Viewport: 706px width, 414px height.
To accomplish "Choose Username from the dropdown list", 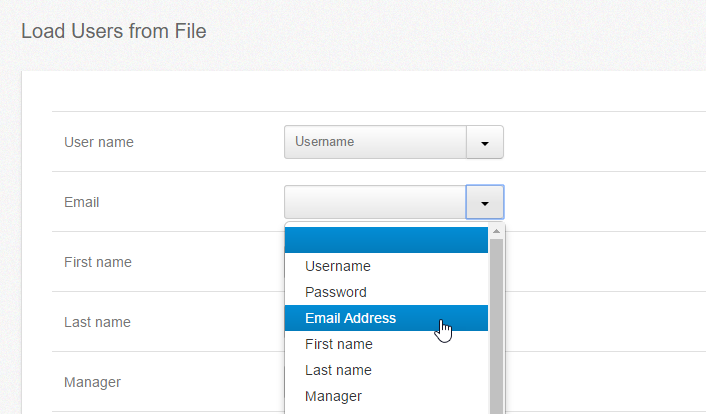I will (x=386, y=266).
